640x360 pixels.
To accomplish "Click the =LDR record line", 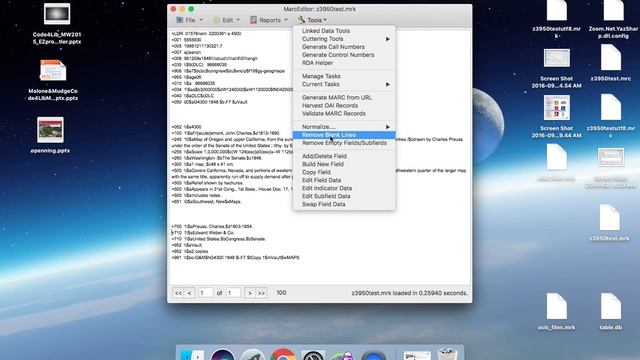I will pyautogui.click(x=206, y=33).
